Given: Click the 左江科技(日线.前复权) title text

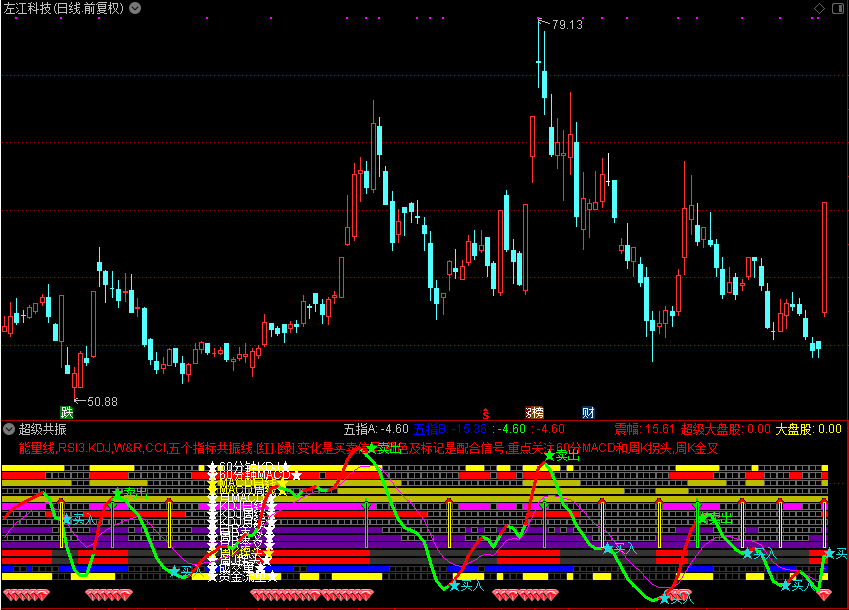Looking at the screenshot, I should coord(64,8).
